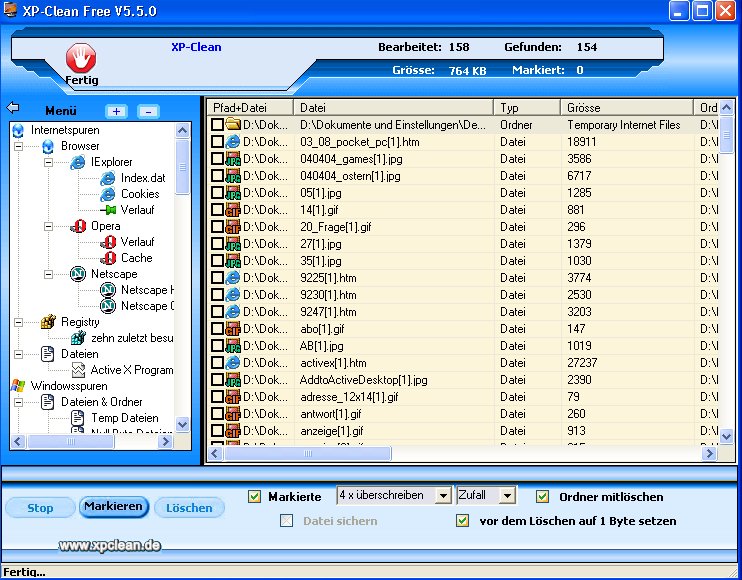This screenshot has width=742, height=580.
Task: Click the IExplorer icon in the tree
Action: (x=77, y=162)
